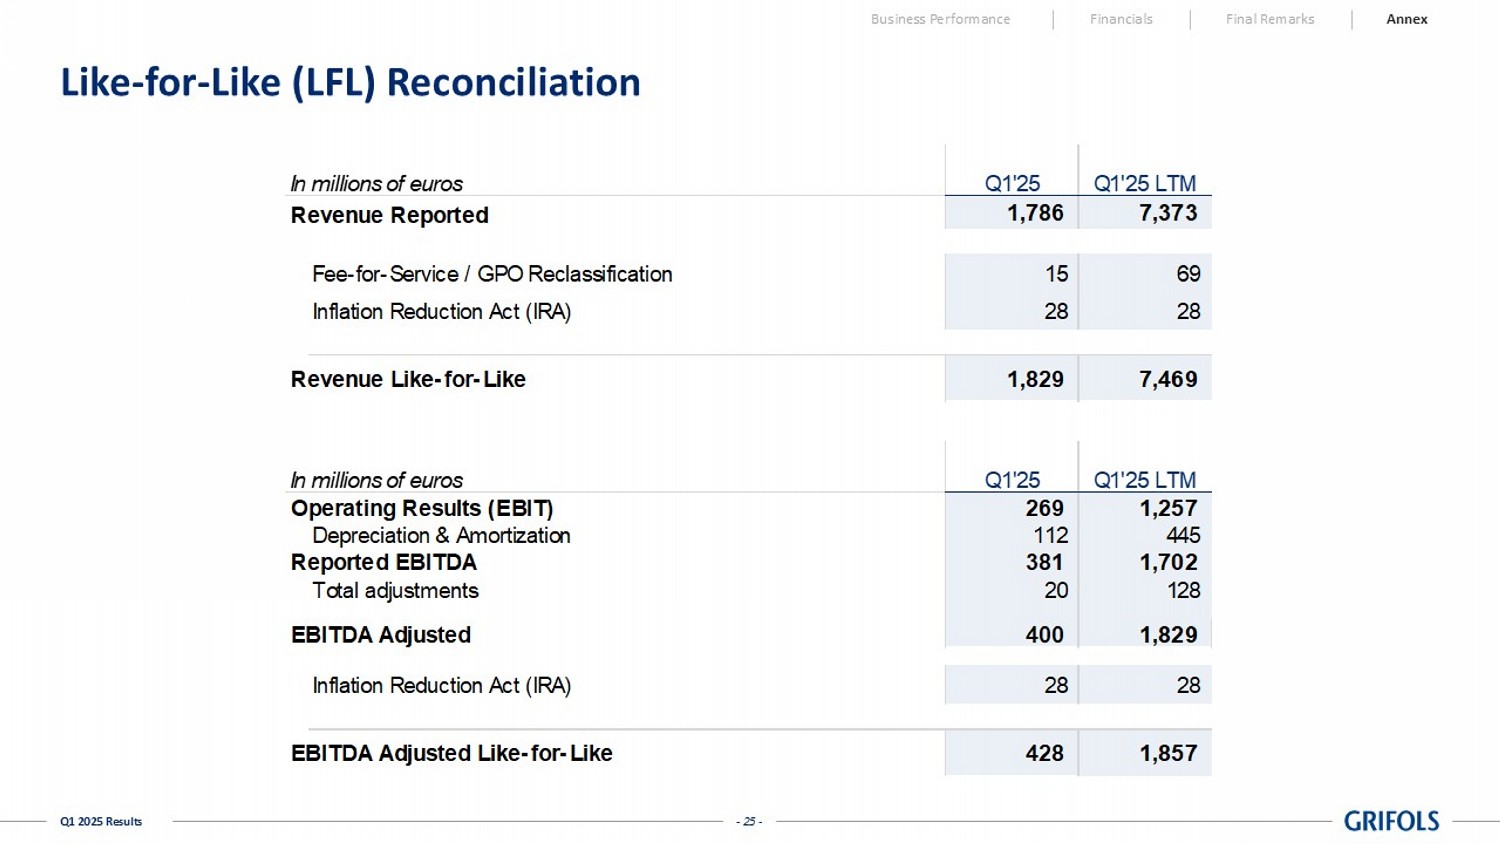Click the Grifols logo
Viewport: 1500px width, 844px height.
(1390, 821)
